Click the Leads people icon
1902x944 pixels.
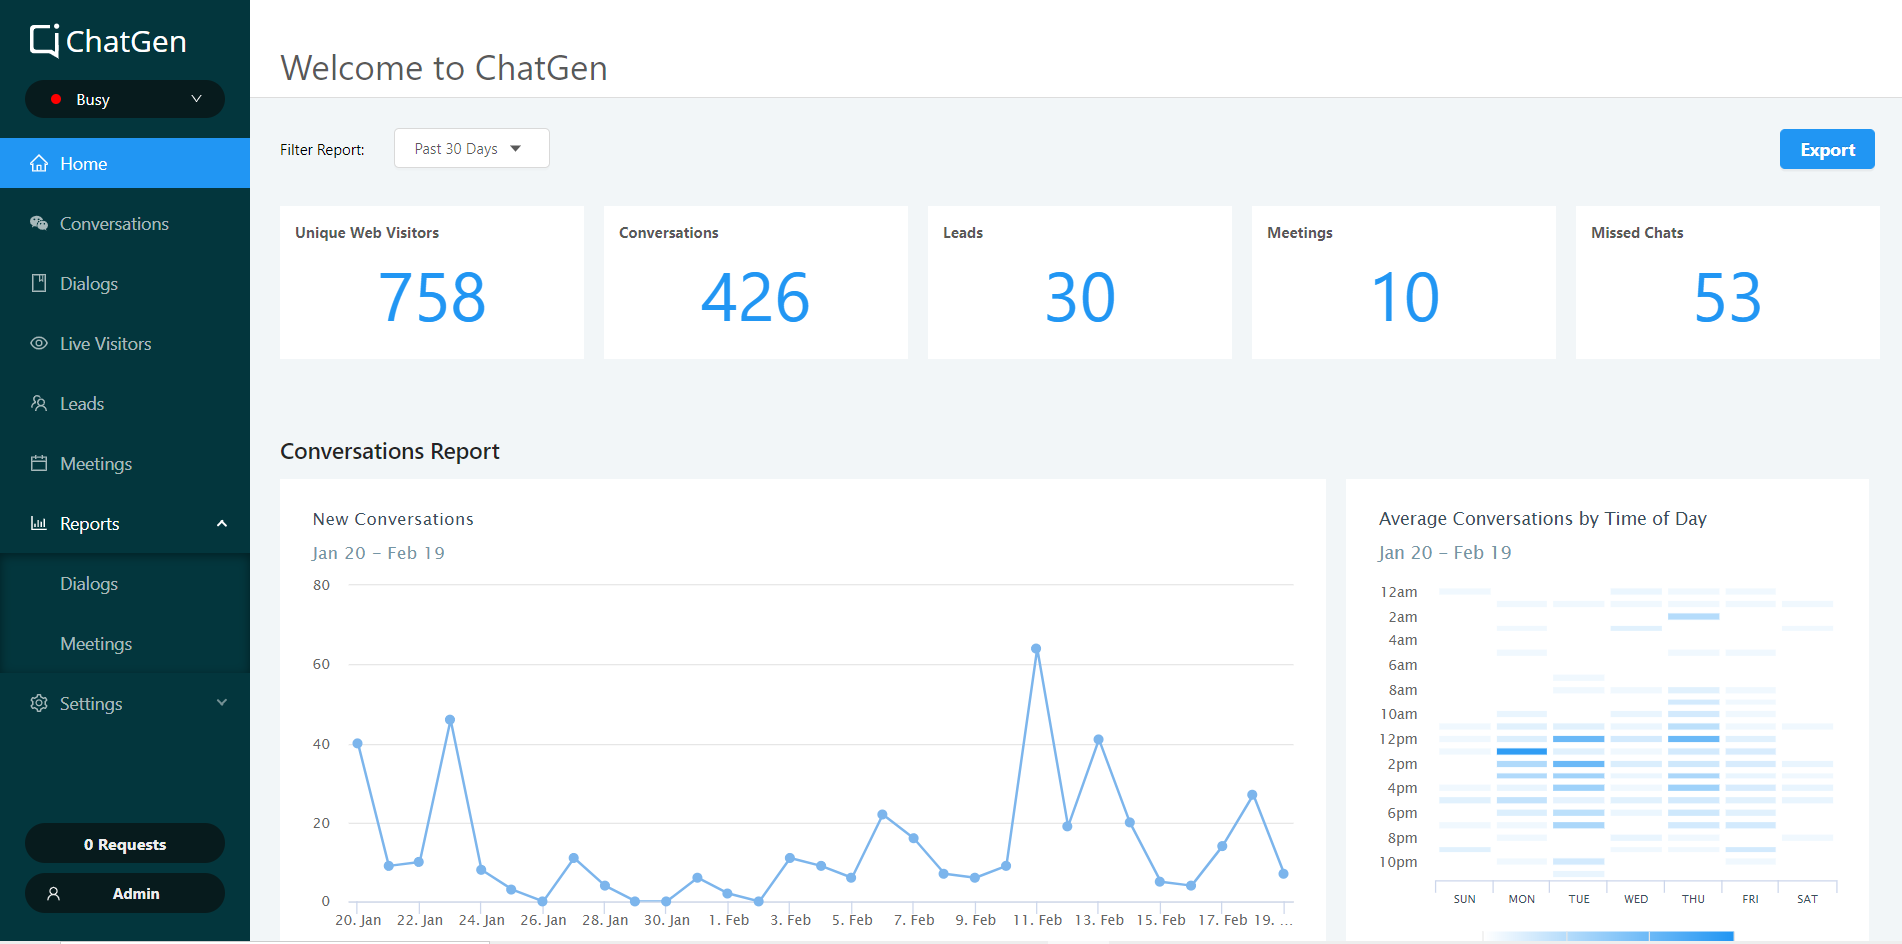(x=39, y=403)
